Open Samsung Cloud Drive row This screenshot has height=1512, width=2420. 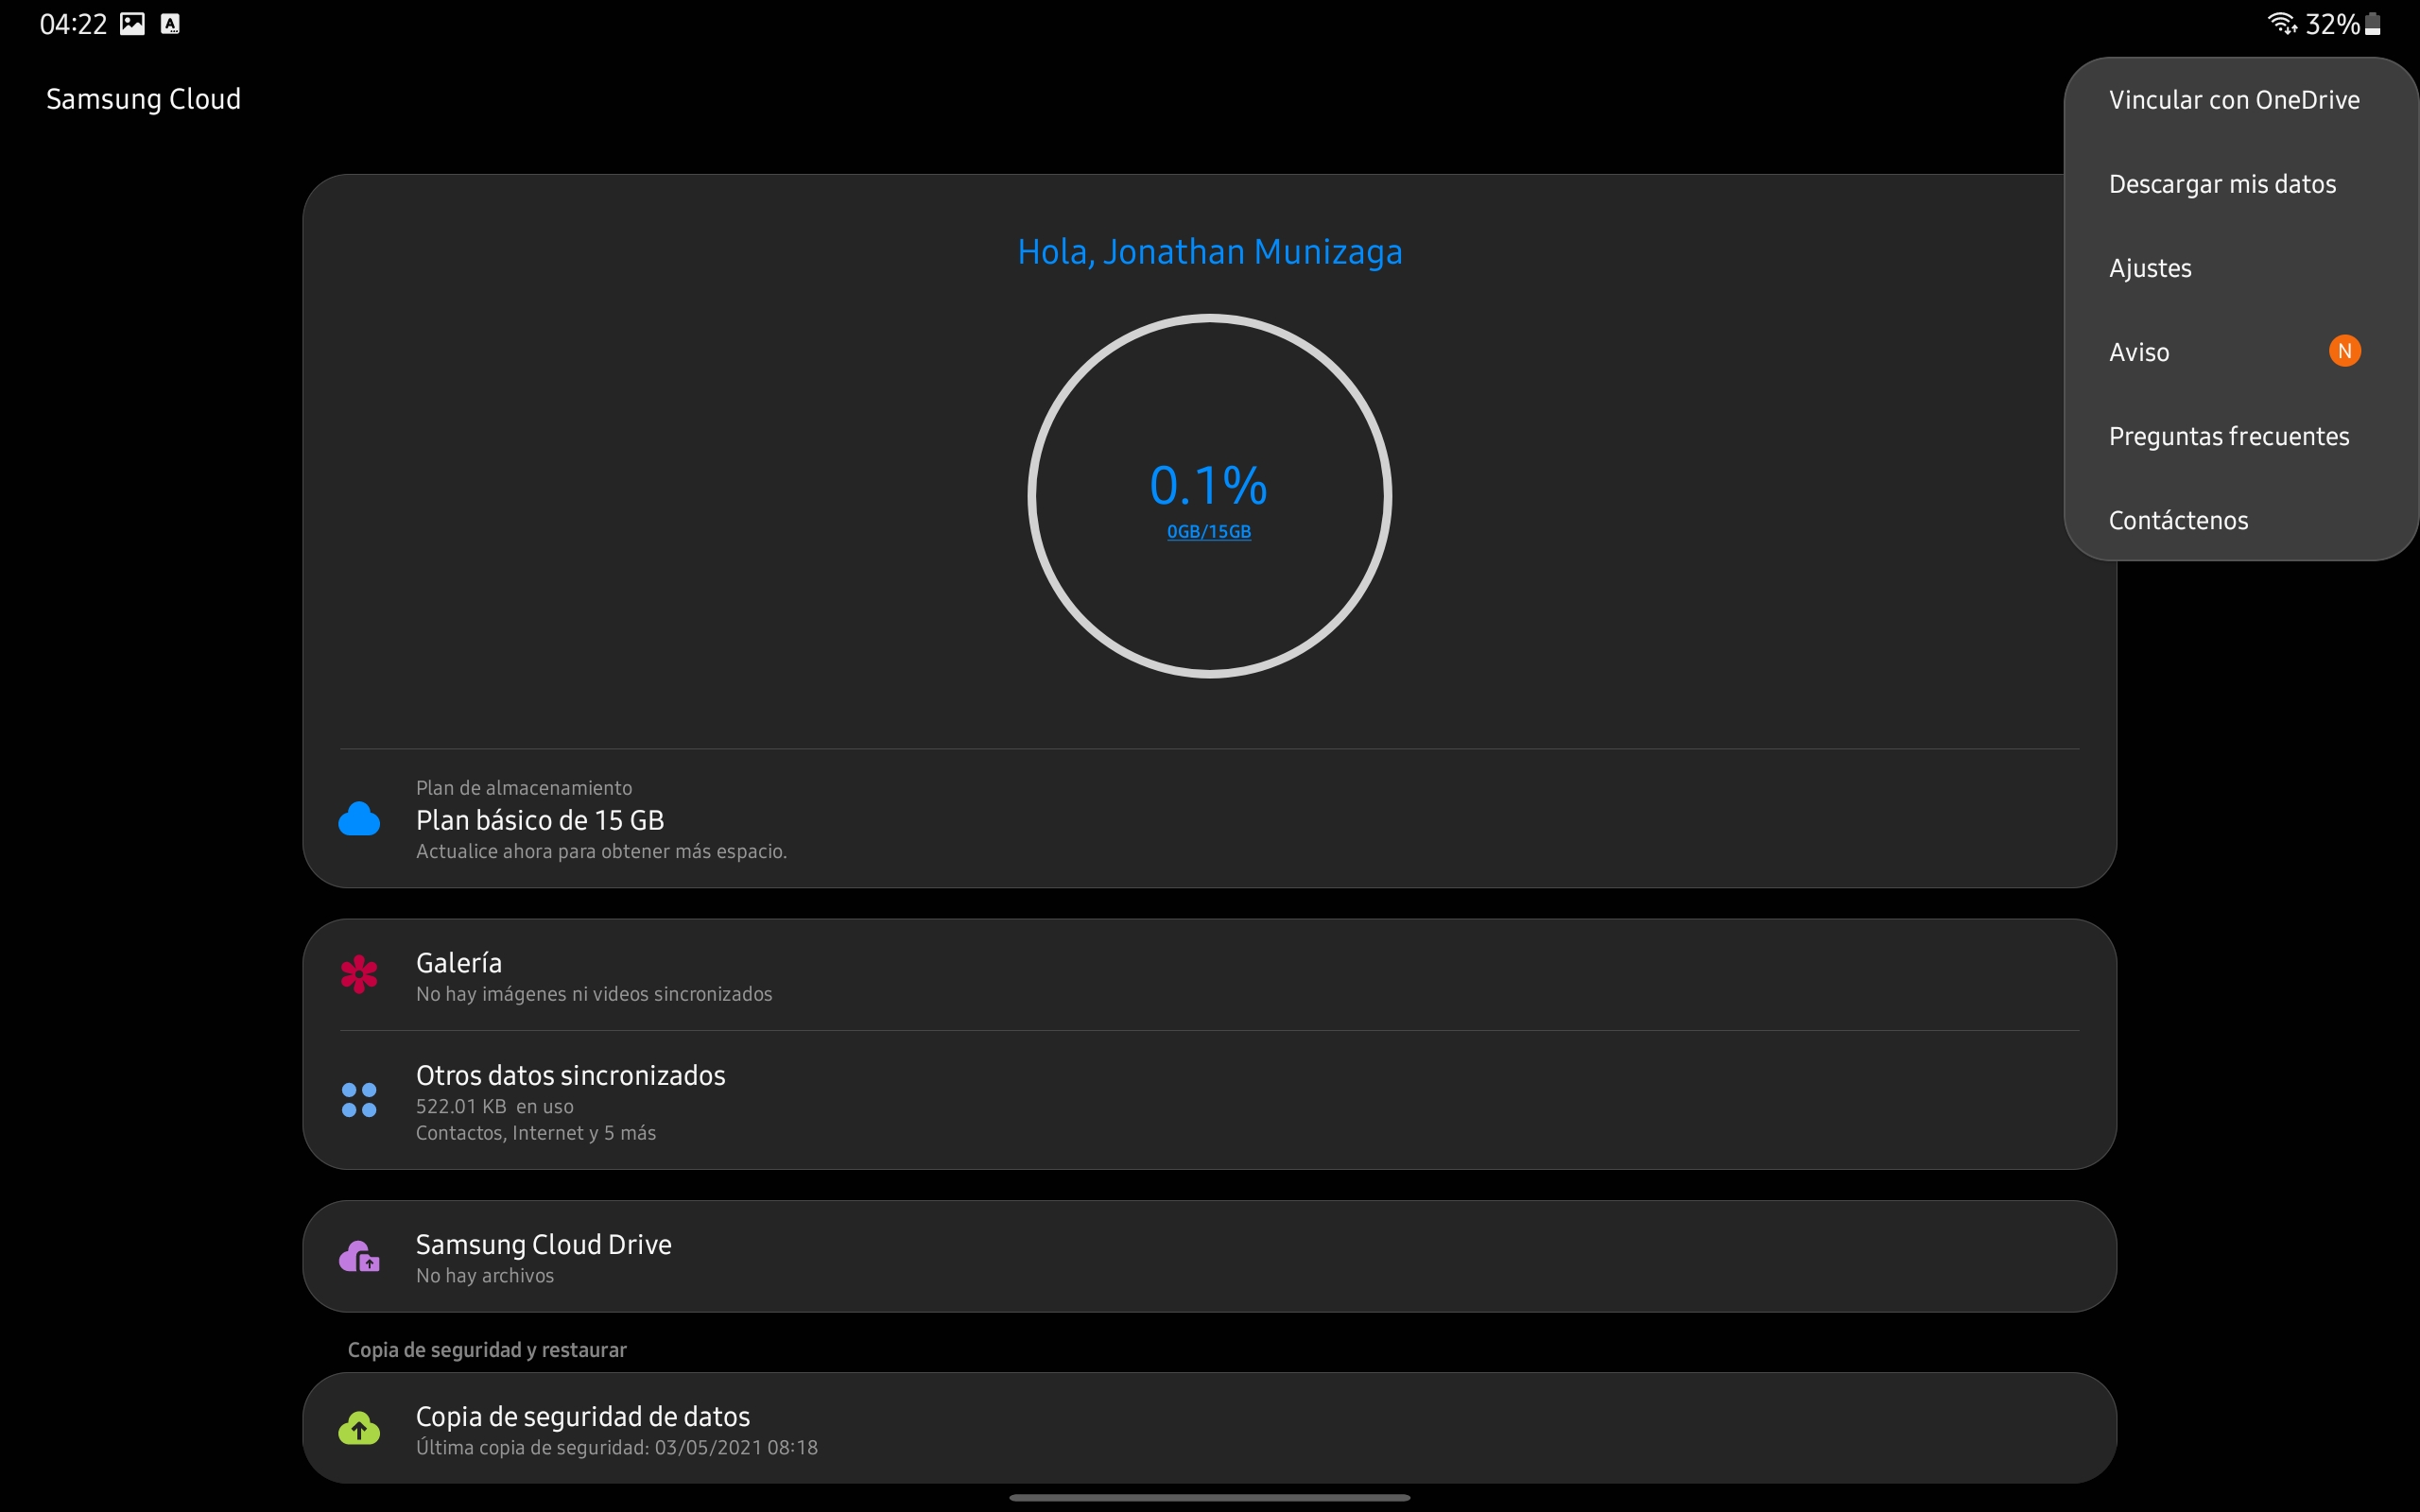[x=1209, y=1256]
